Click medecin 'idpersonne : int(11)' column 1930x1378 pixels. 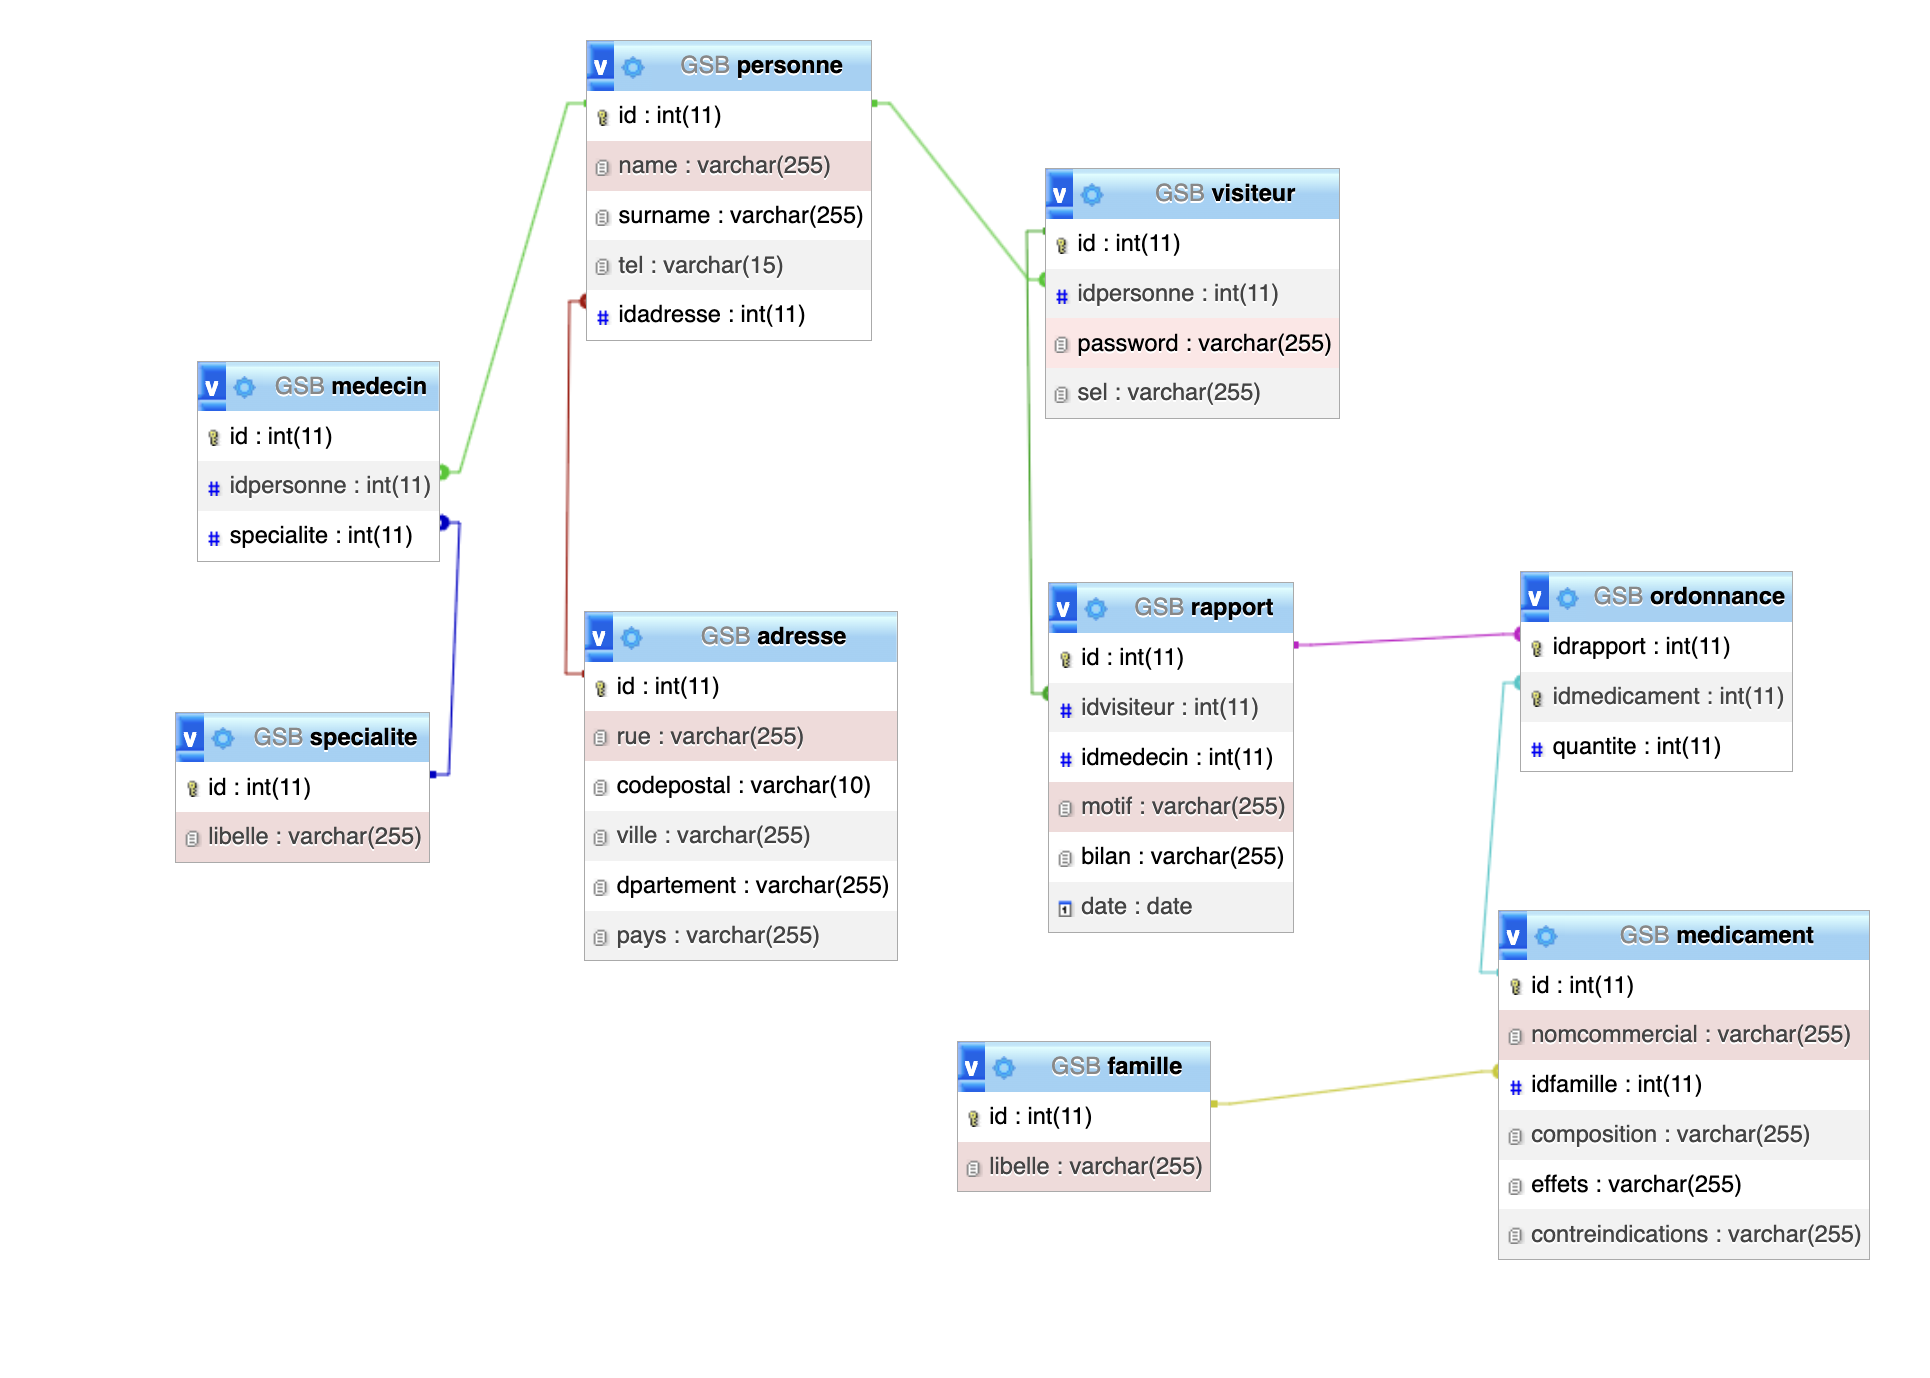(x=318, y=485)
